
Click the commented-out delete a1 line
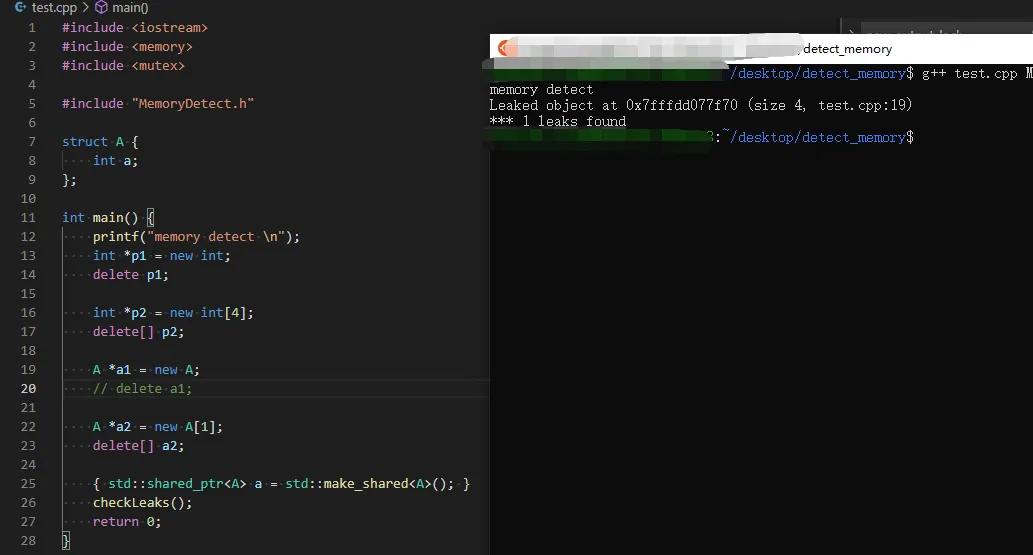click(143, 388)
